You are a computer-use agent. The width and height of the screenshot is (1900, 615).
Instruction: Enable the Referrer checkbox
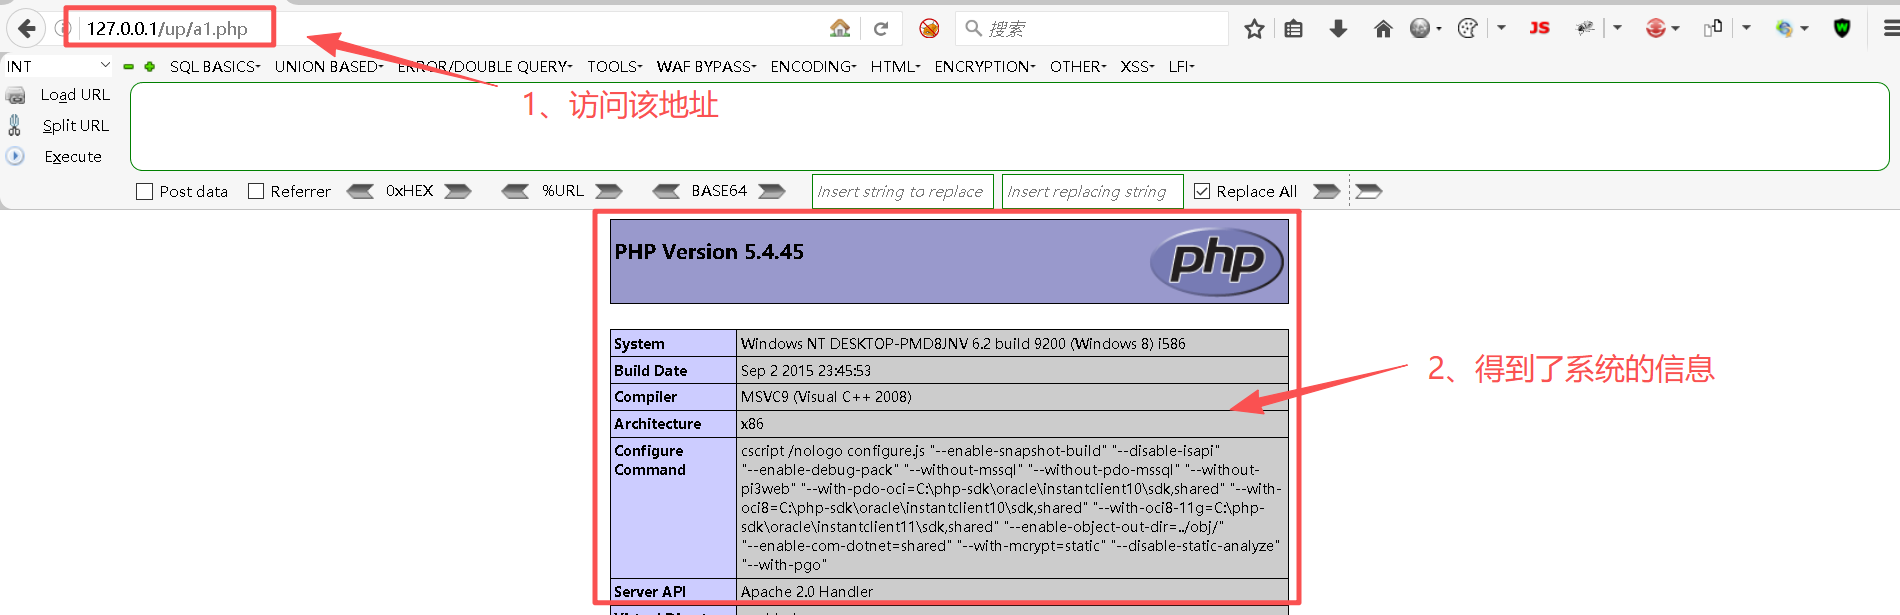click(x=256, y=191)
